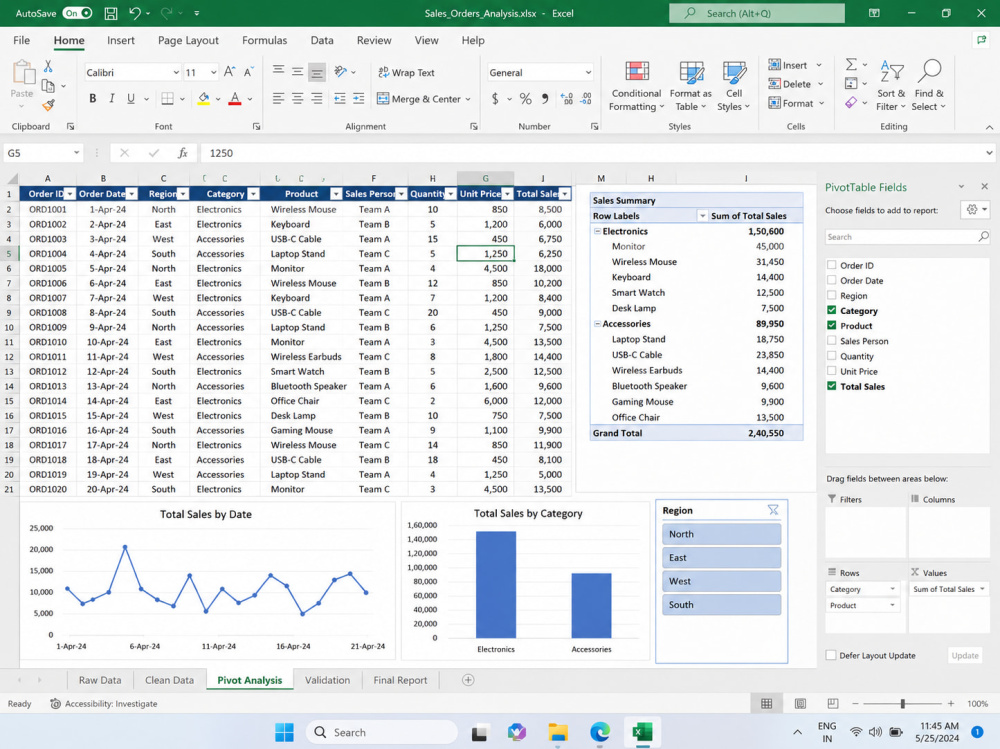This screenshot has height=749, width=1000.
Task: Open Format as Table gallery
Action: coord(691,86)
